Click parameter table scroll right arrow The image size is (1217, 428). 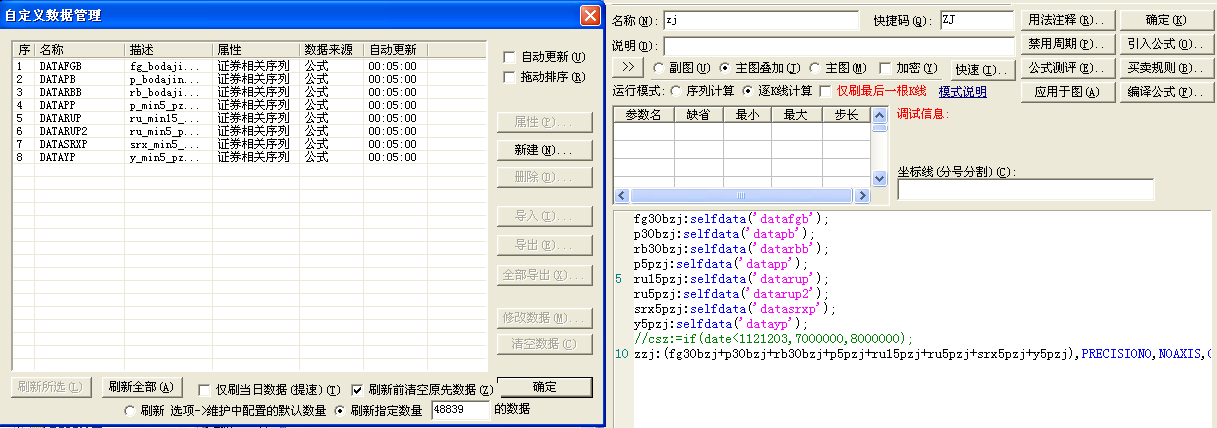pos(864,194)
